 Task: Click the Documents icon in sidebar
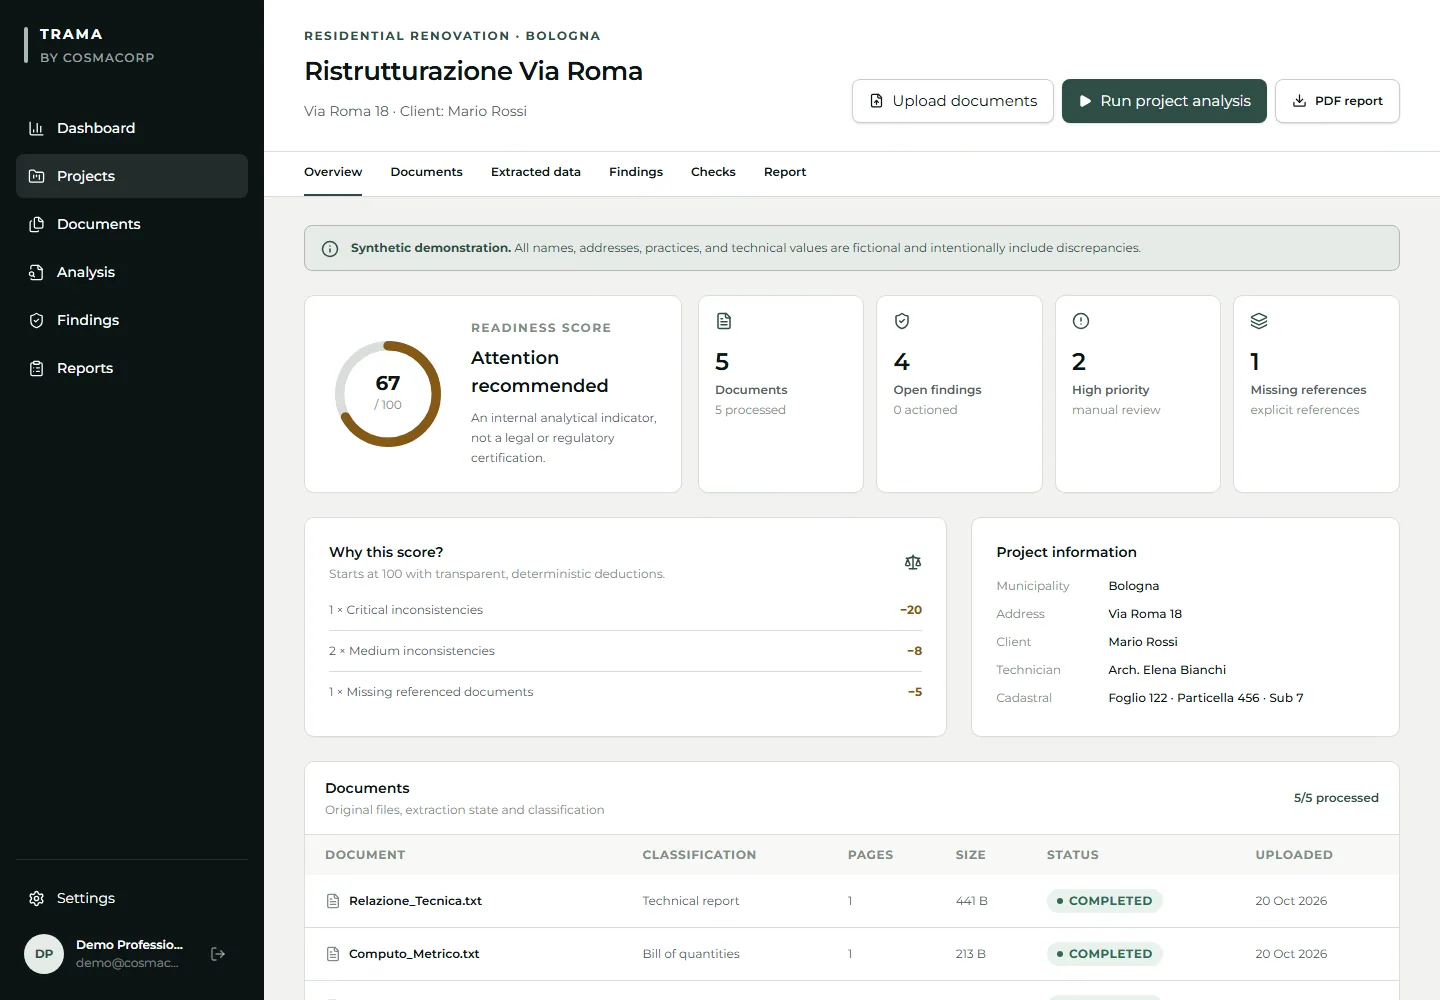(x=37, y=224)
